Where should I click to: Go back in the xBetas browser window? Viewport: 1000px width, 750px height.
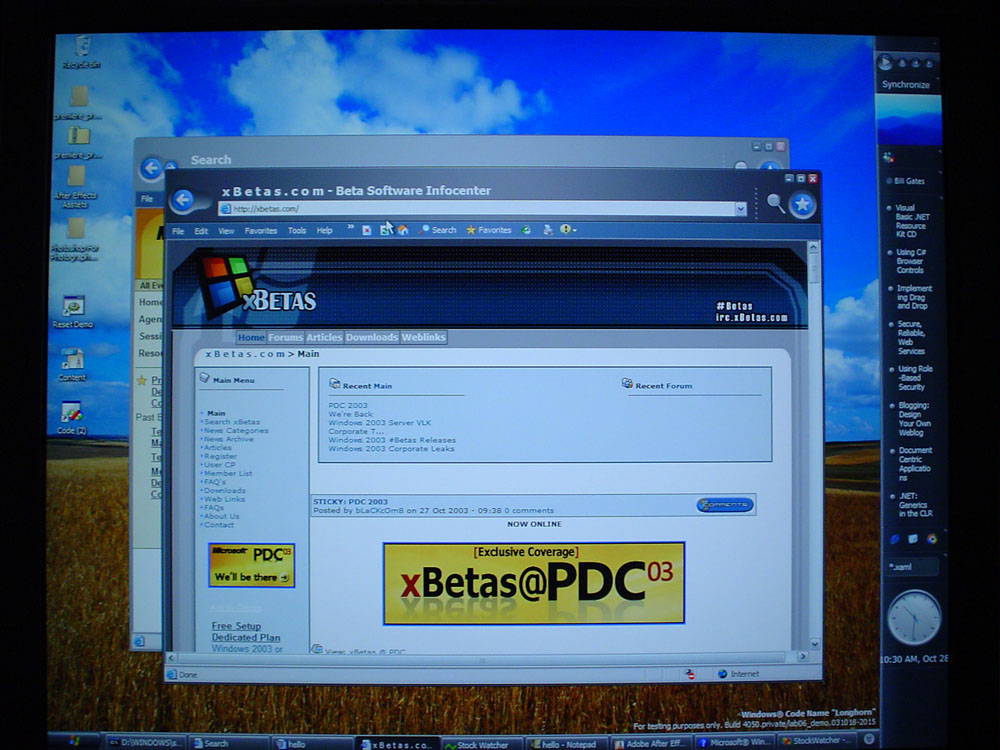[x=182, y=200]
